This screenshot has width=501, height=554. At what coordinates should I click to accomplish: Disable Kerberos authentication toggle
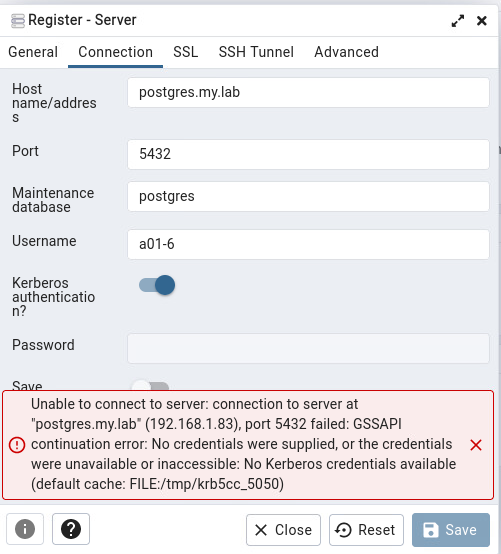point(157,285)
